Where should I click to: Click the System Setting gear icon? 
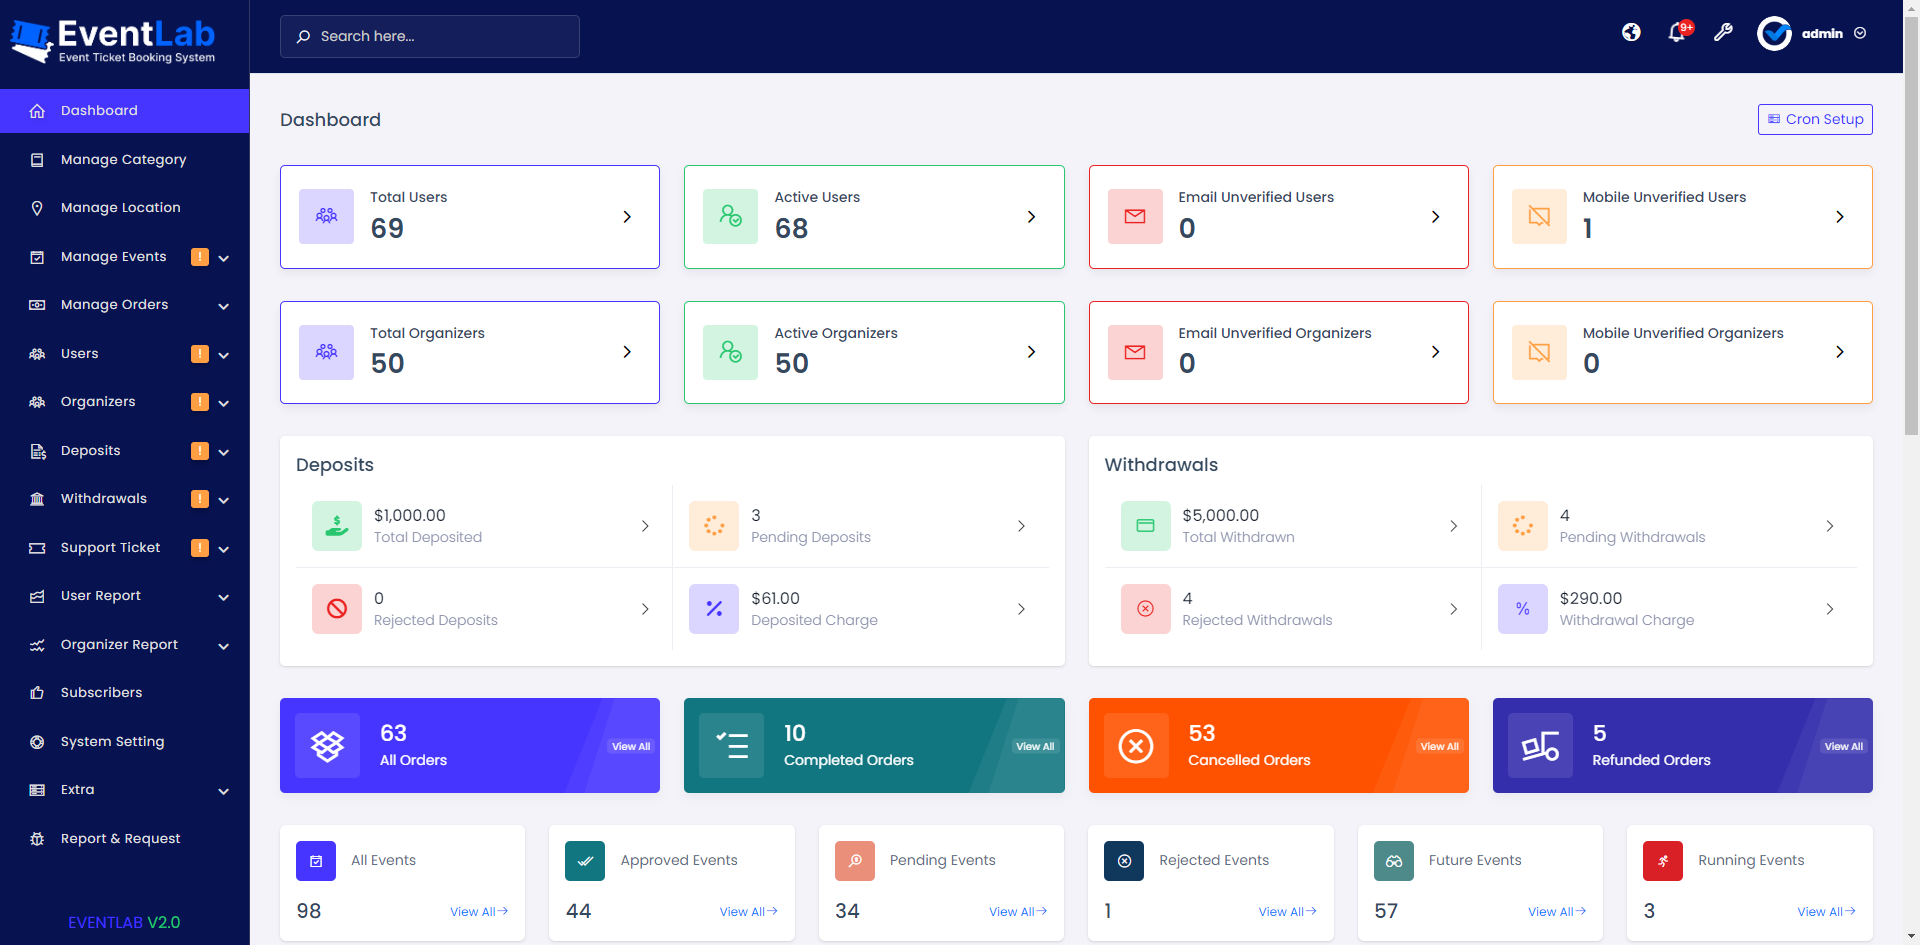(x=37, y=741)
